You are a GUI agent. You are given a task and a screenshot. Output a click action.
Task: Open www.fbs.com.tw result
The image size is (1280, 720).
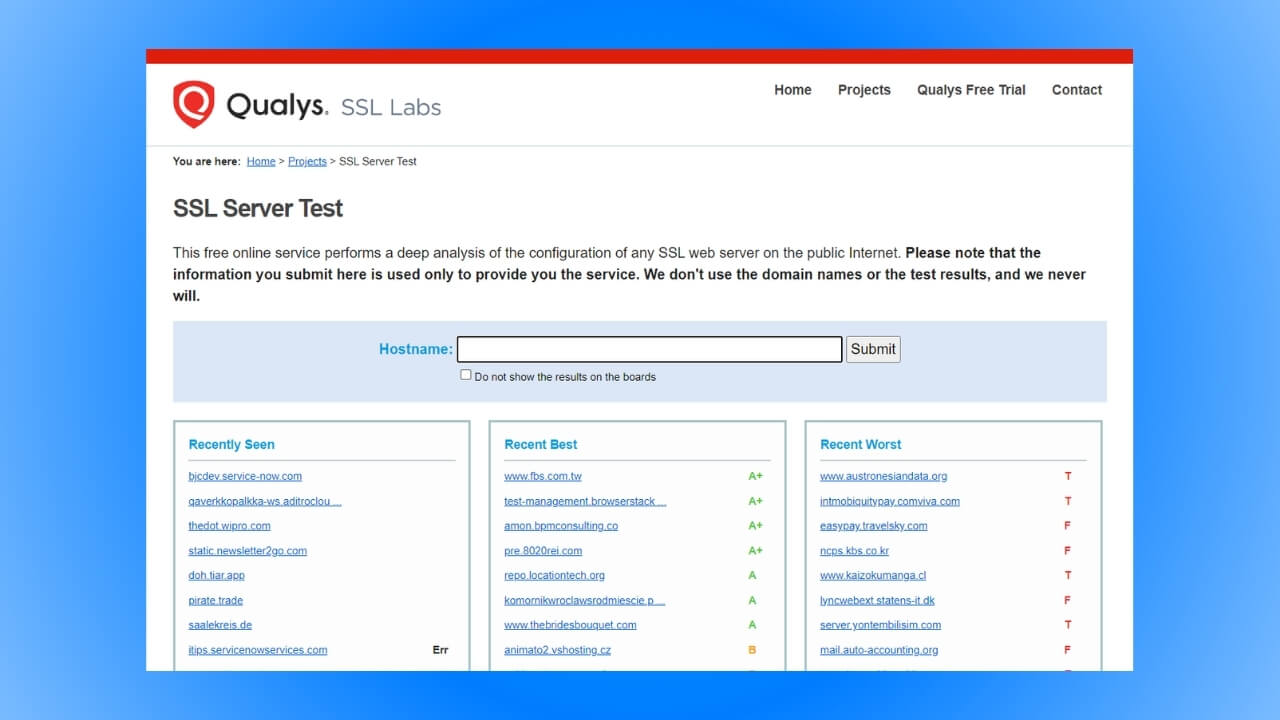(x=543, y=476)
